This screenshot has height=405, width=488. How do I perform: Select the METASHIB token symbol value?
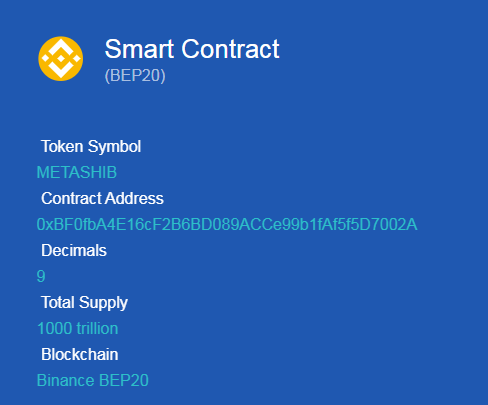pos(77,172)
